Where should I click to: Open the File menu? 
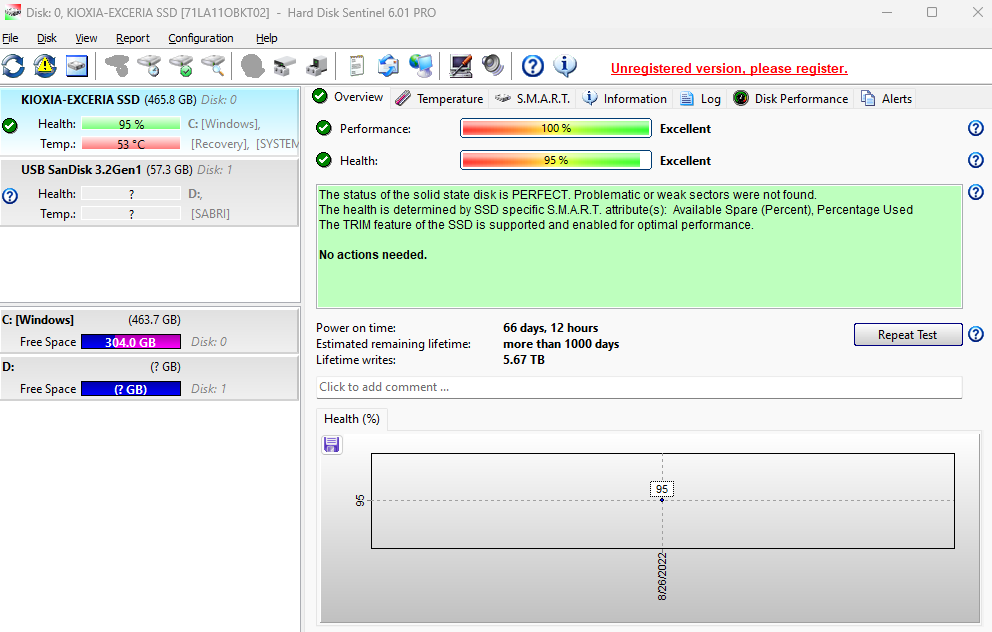tap(10, 38)
